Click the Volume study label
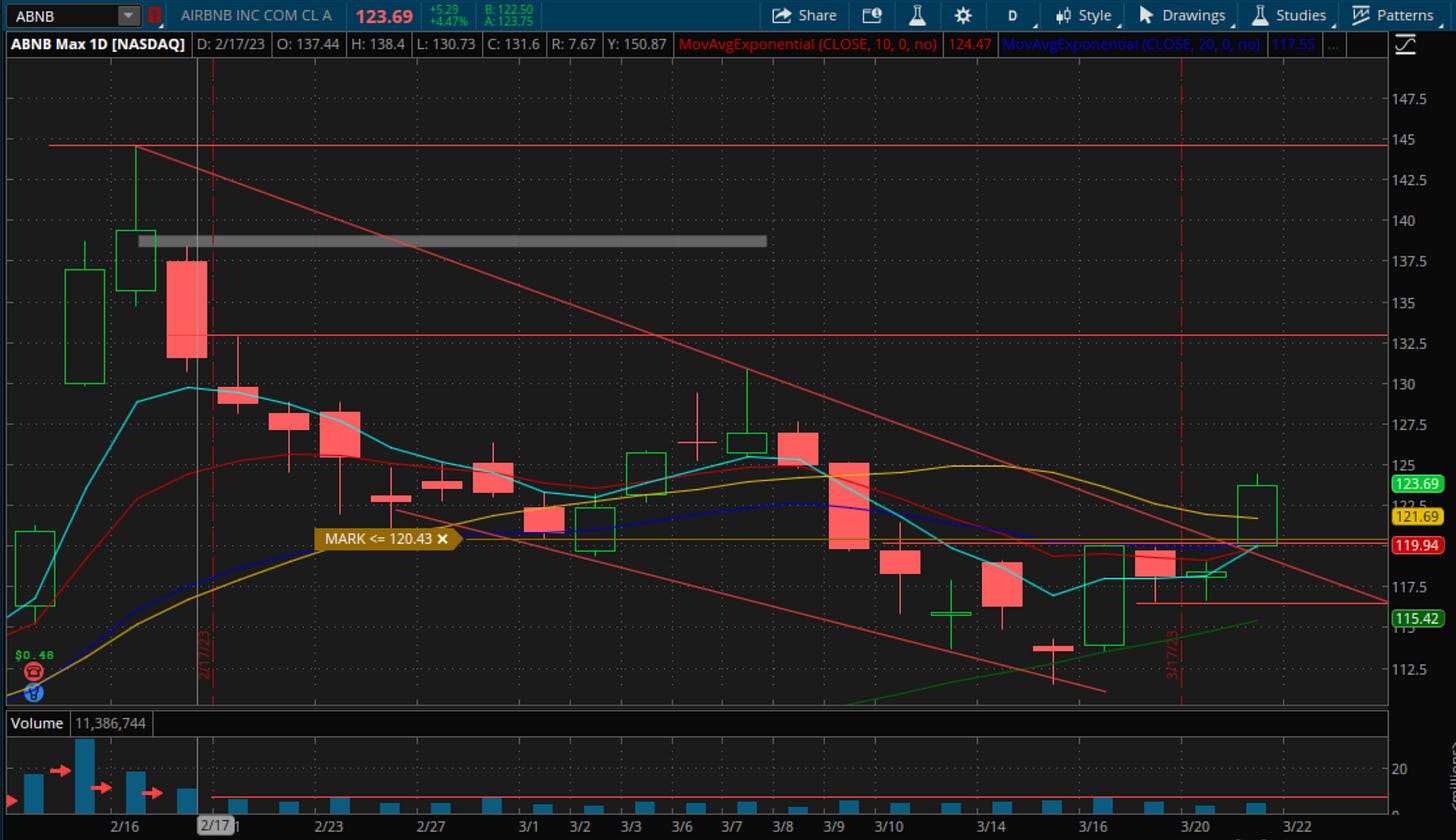The width and height of the screenshot is (1456, 840). click(39, 723)
